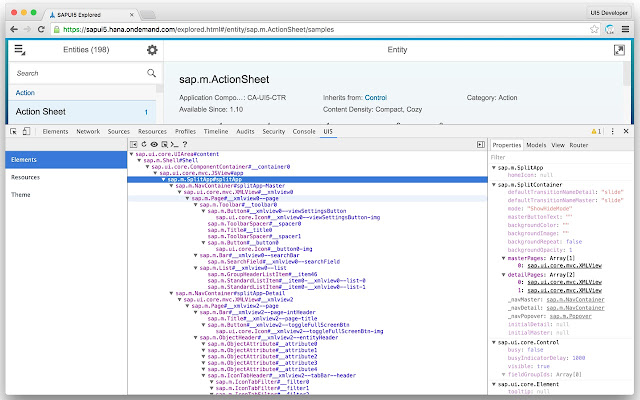Click the Action group header in list

tap(82, 93)
